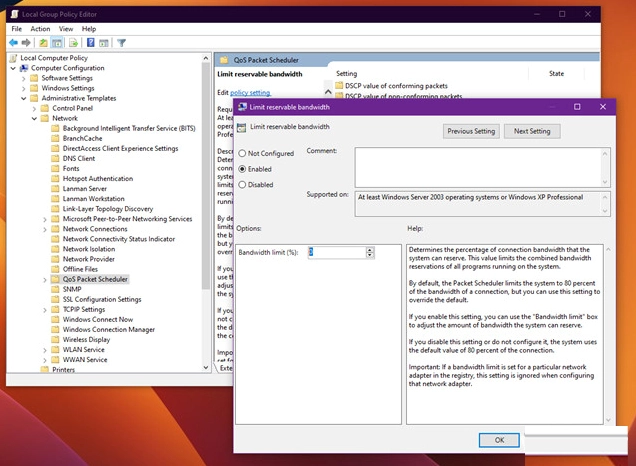Click the Next Setting button

pyautogui.click(x=532, y=131)
